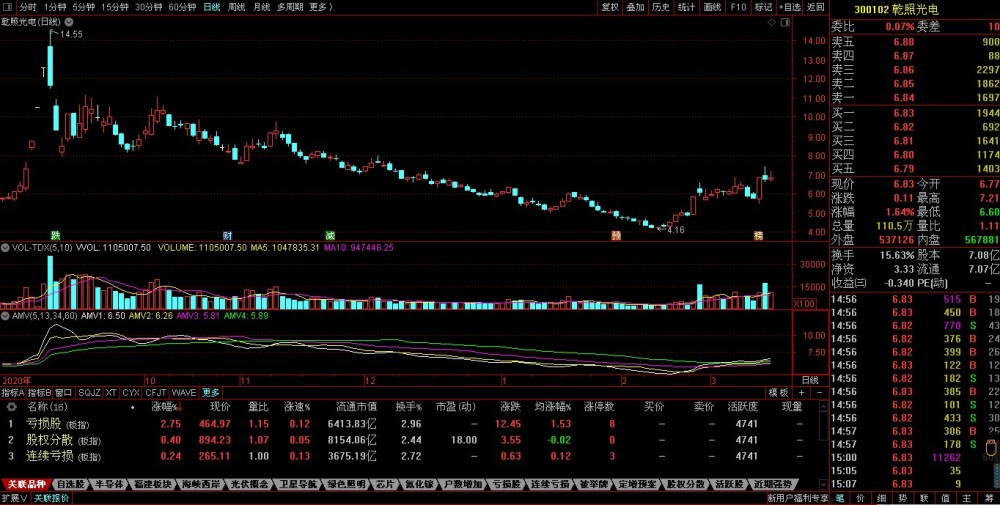This screenshot has width=1000, height=505.
Task: Zoom in chart with plus button
Action: 802,392
